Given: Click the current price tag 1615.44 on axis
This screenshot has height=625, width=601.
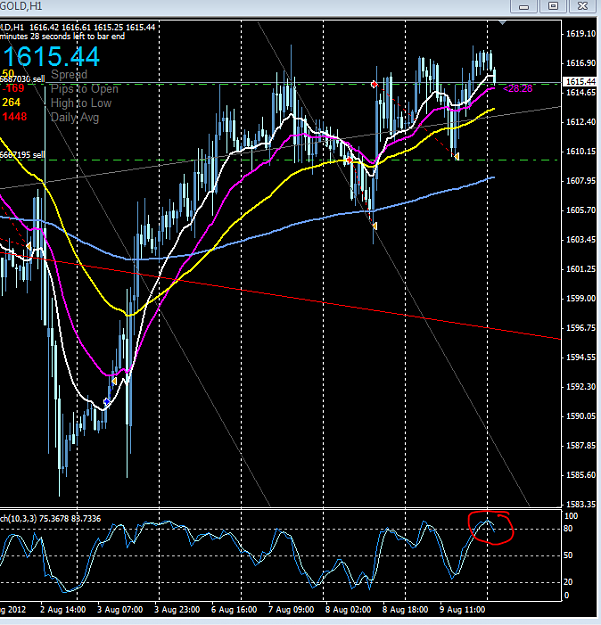Looking at the screenshot, I should point(581,82).
